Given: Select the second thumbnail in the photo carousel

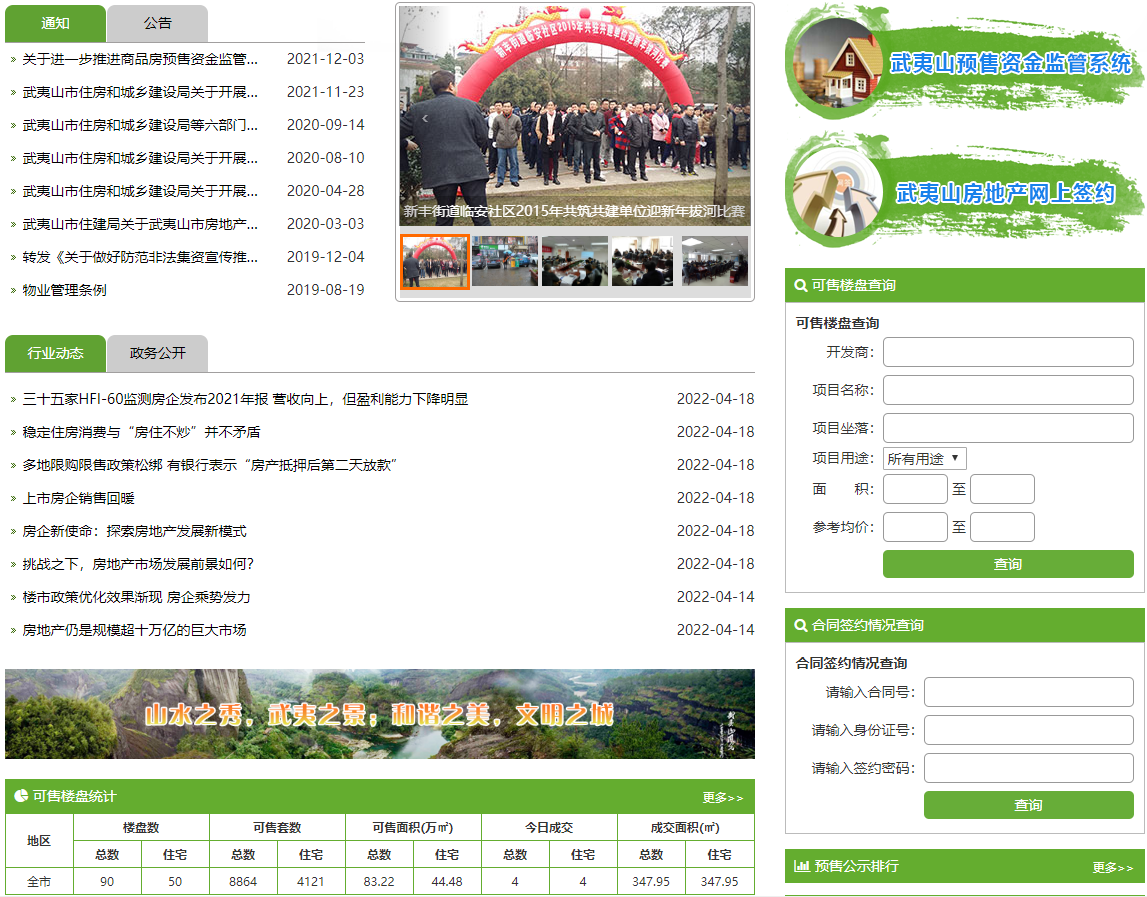Looking at the screenshot, I should point(505,261).
